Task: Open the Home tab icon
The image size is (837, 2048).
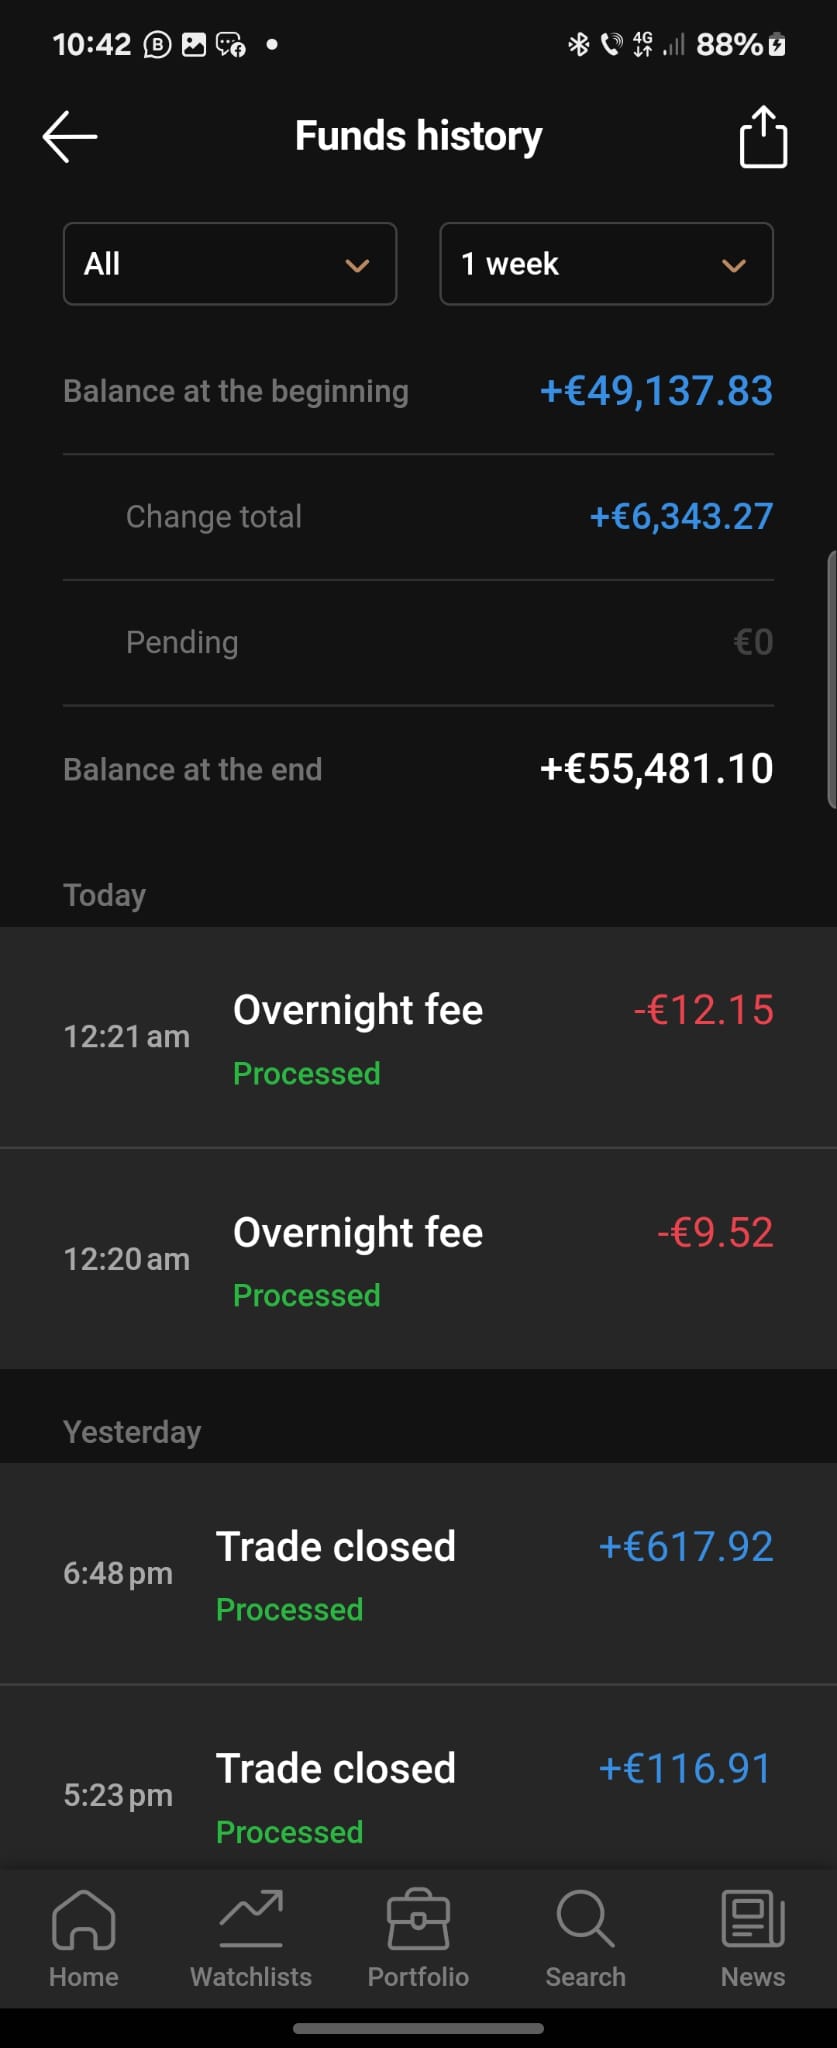Action: click(x=84, y=1920)
